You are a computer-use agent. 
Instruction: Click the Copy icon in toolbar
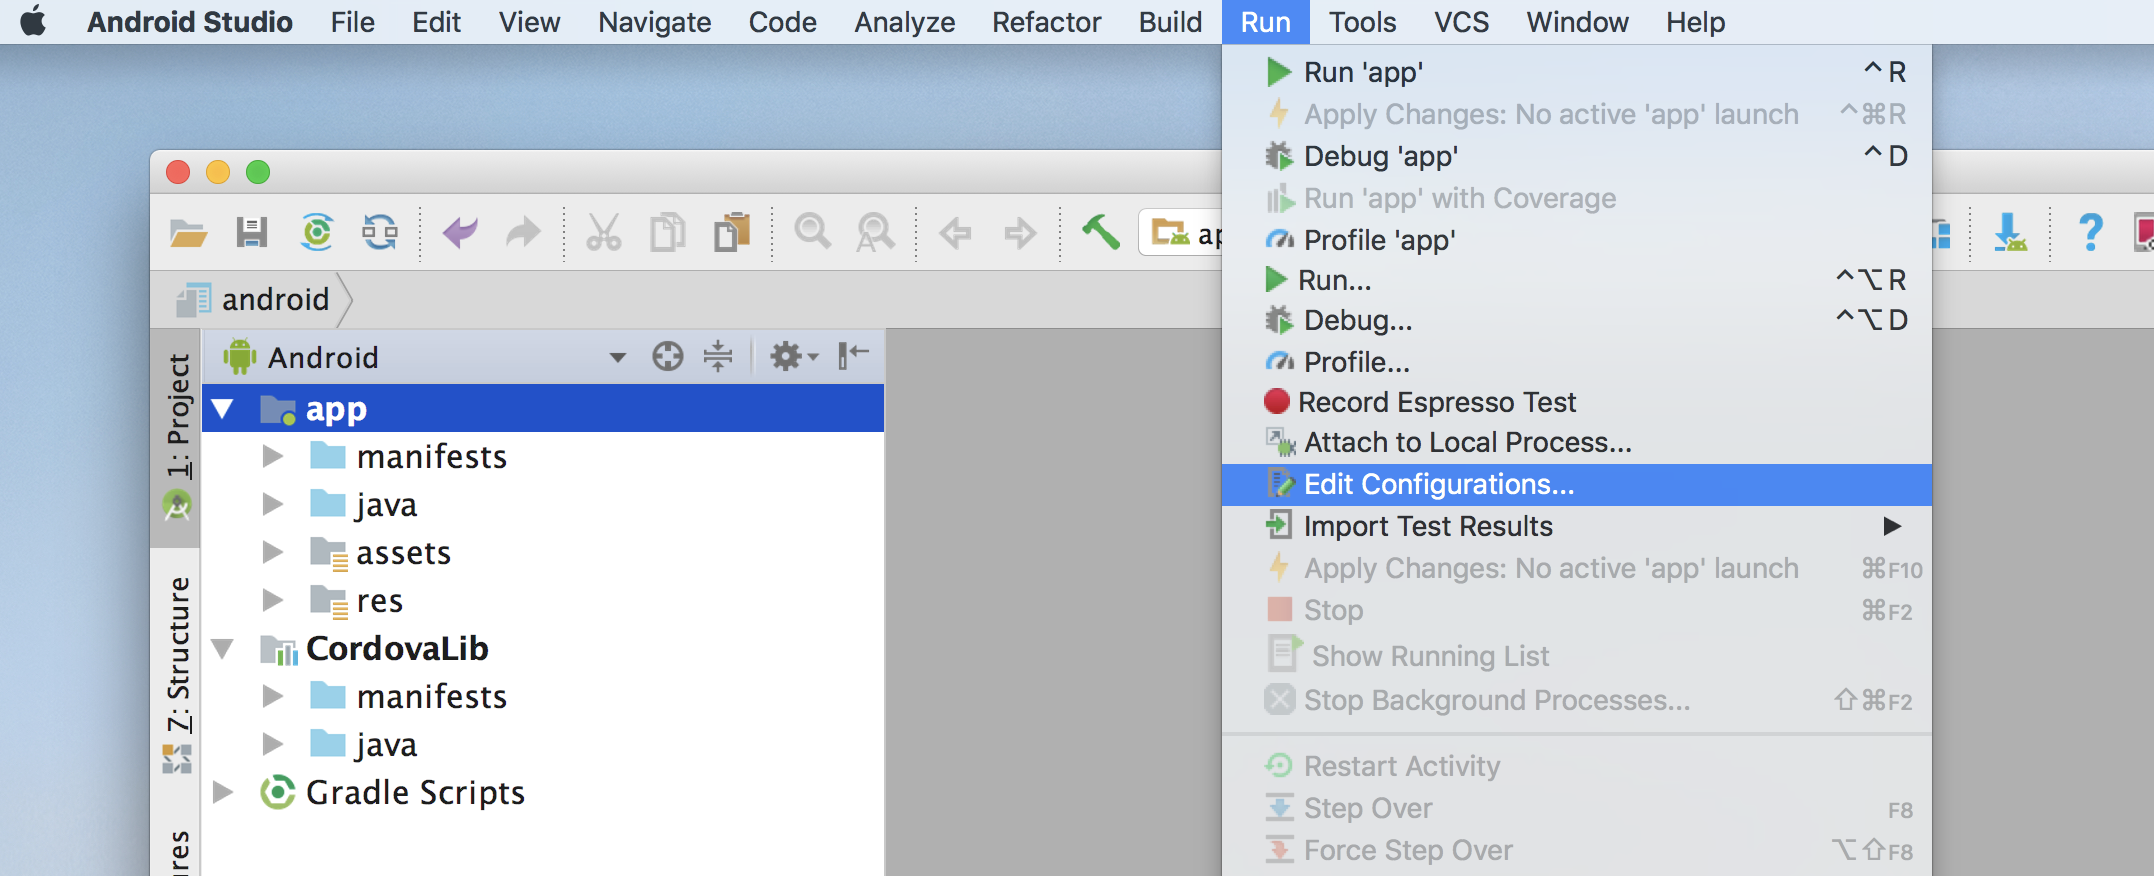pyautogui.click(x=667, y=233)
